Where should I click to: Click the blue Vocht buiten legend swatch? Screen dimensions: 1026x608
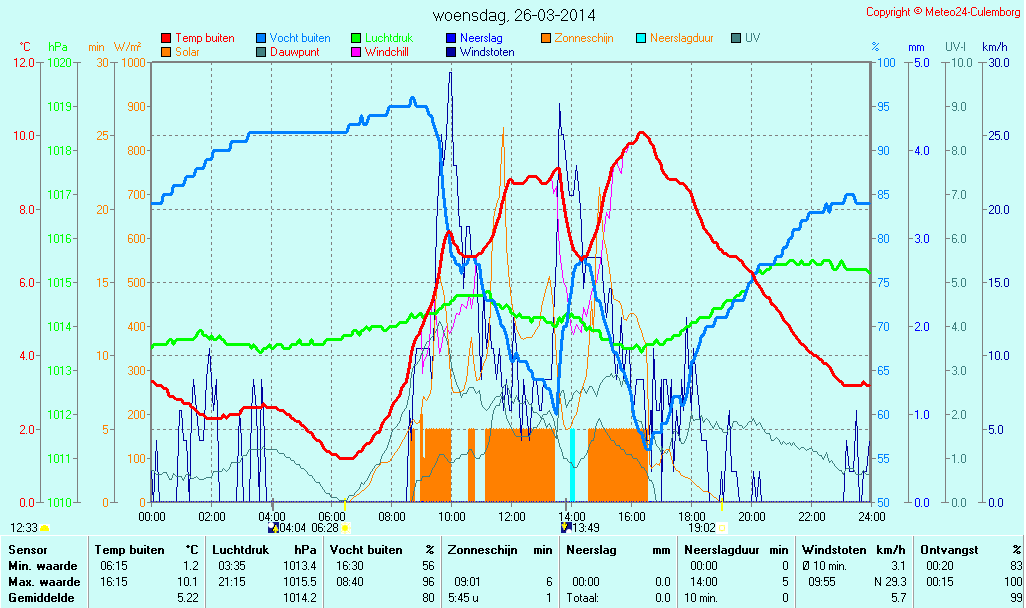tap(260, 38)
